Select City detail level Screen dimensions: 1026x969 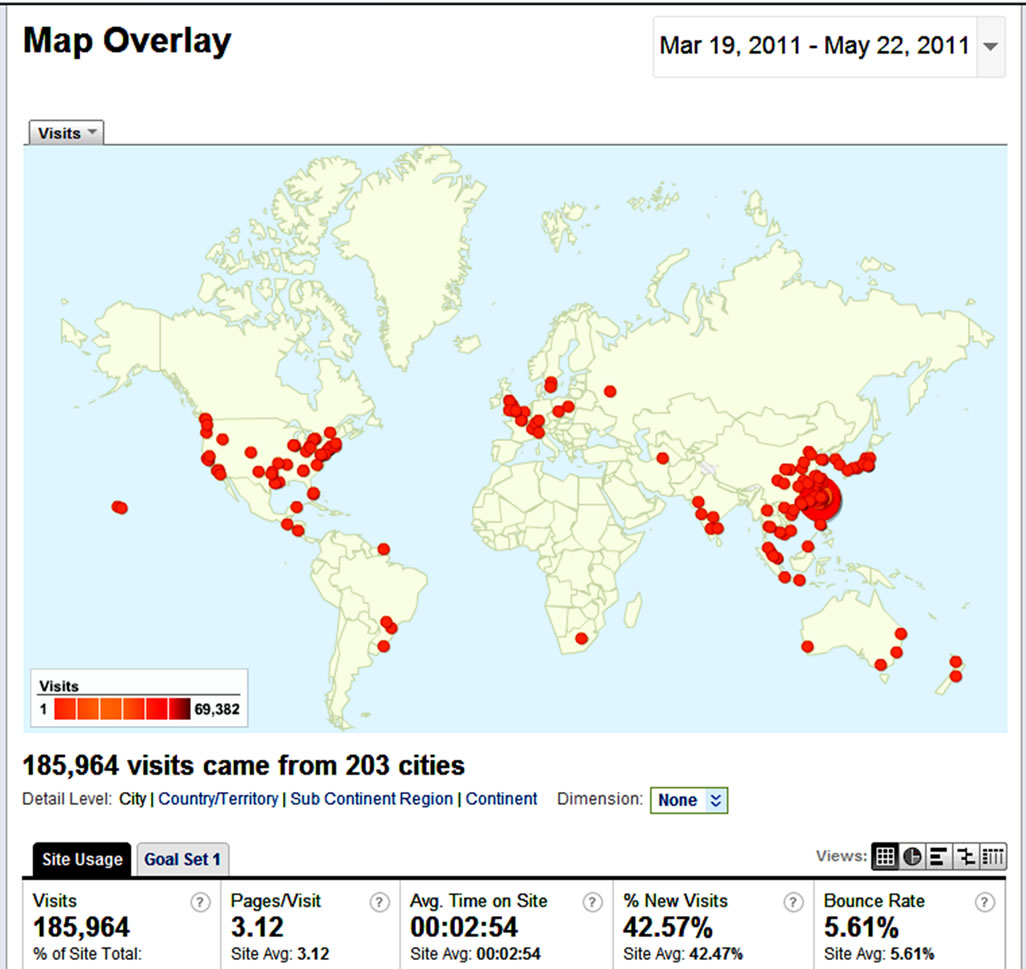click(132, 799)
